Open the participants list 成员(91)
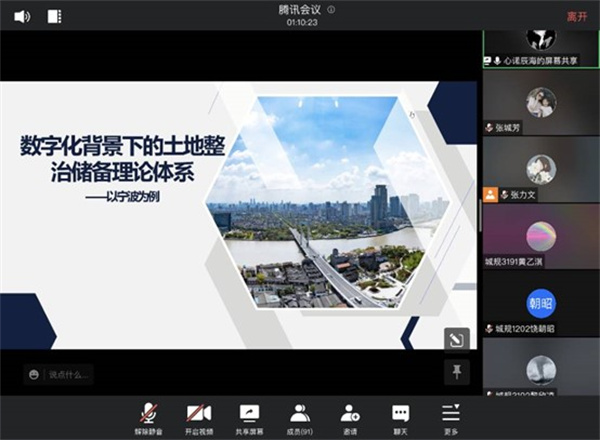Viewport: 600px width, 440px height. [x=300, y=418]
